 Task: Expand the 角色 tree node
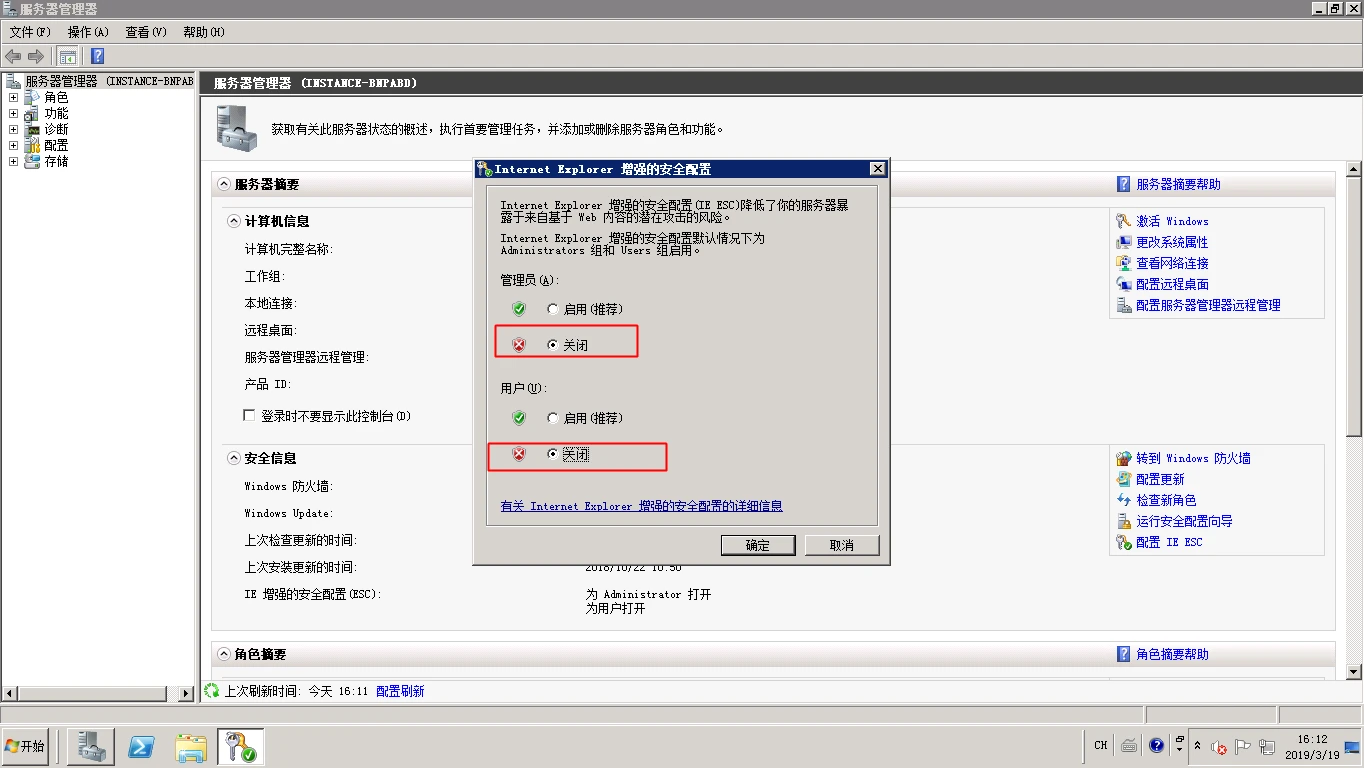(13, 97)
